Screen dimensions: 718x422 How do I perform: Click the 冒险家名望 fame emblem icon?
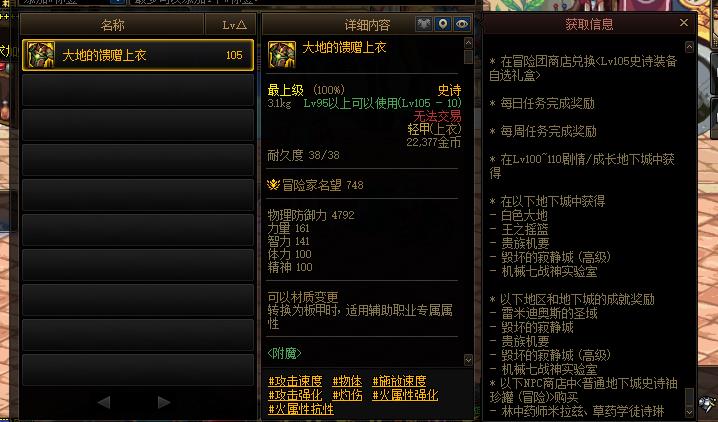[273, 184]
